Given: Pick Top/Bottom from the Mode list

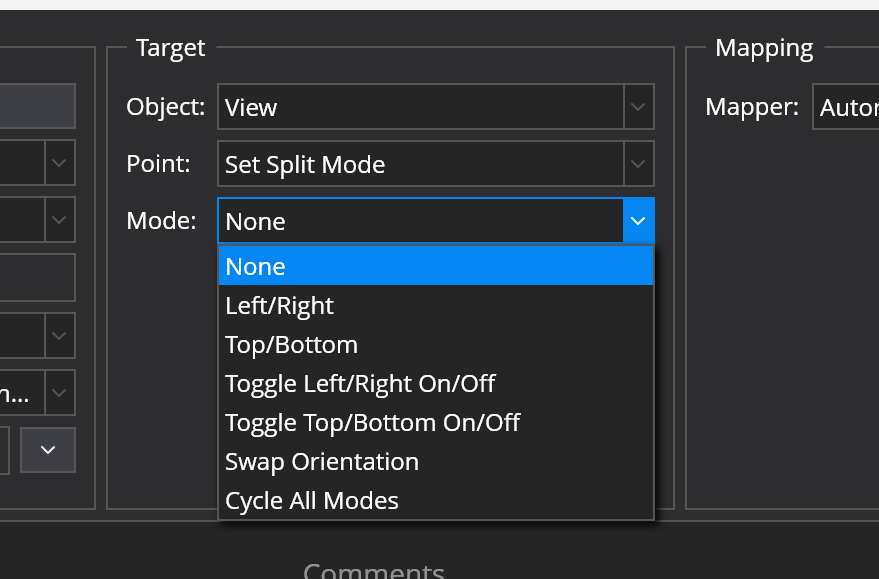Looking at the screenshot, I should point(435,345).
